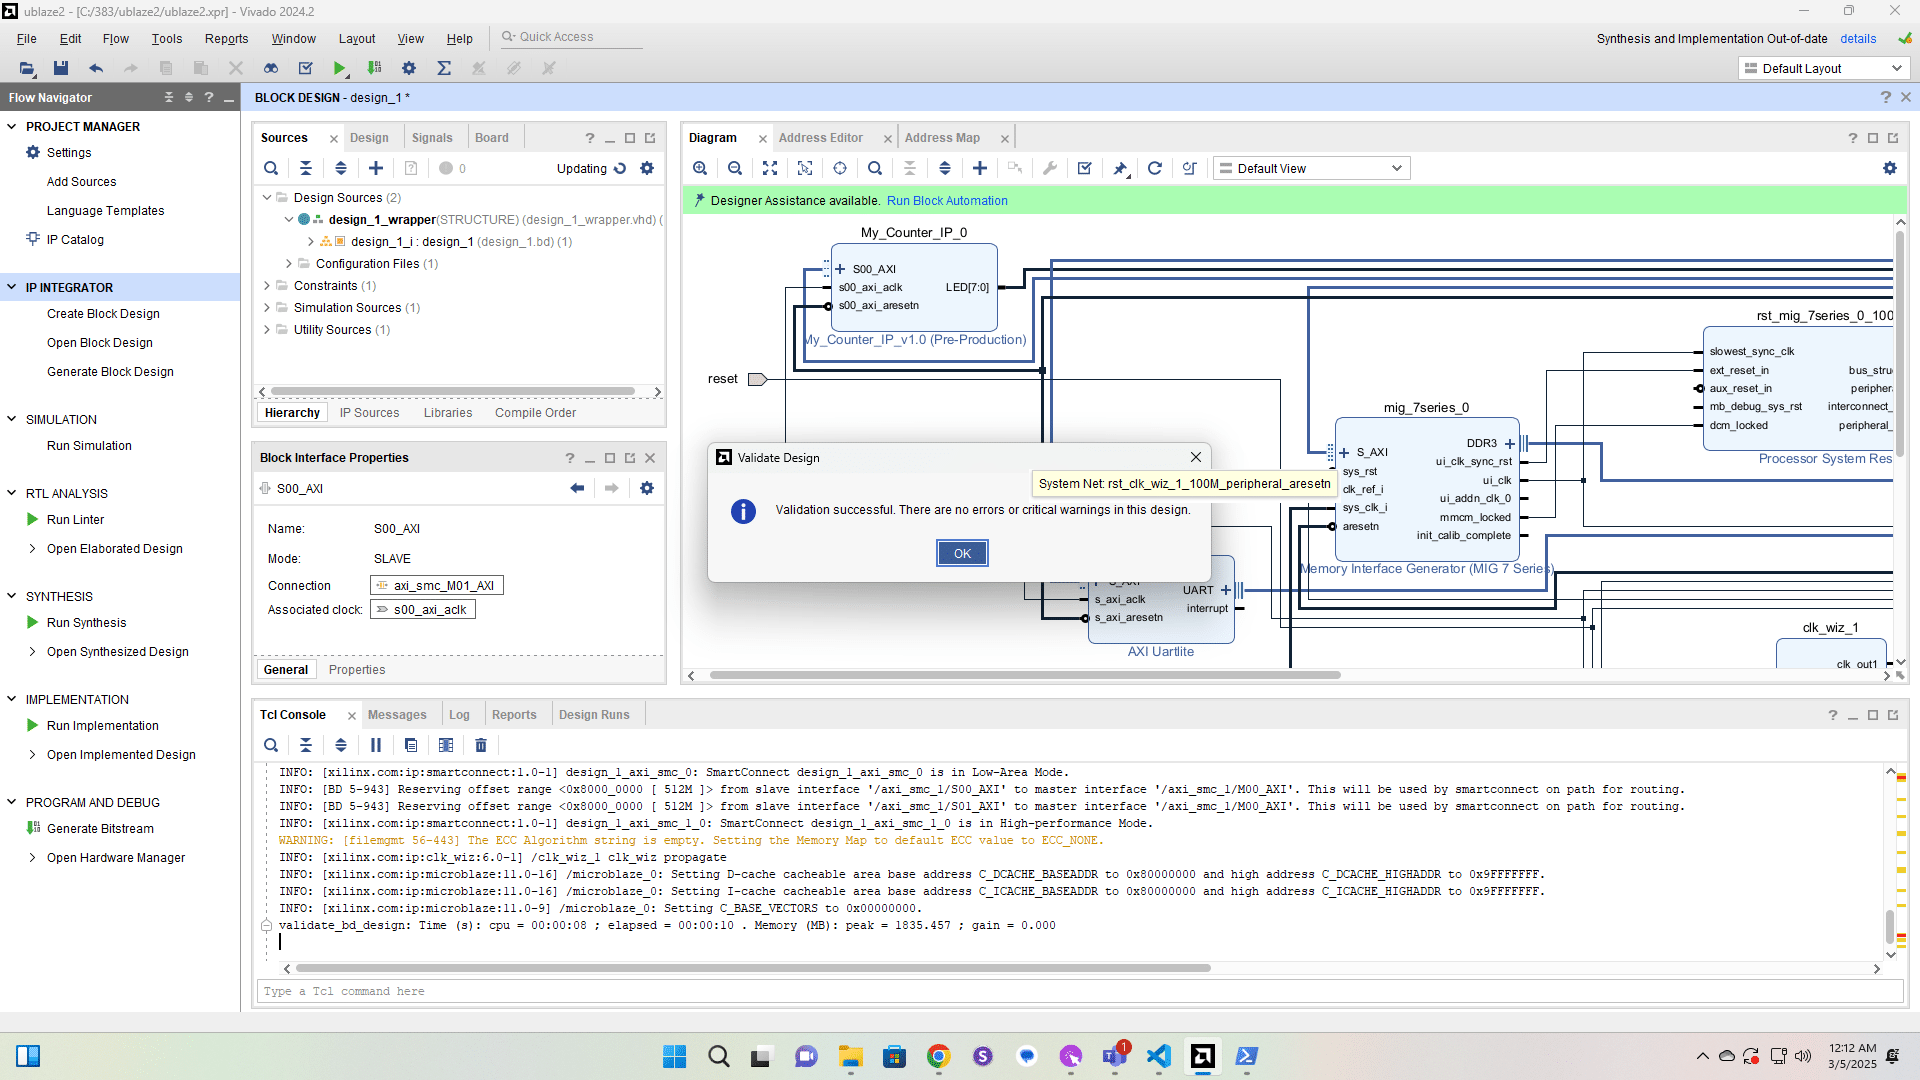Click the Add IP plus icon in Diagram
This screenshot has height=1080, width=1920.
(980, 168)
